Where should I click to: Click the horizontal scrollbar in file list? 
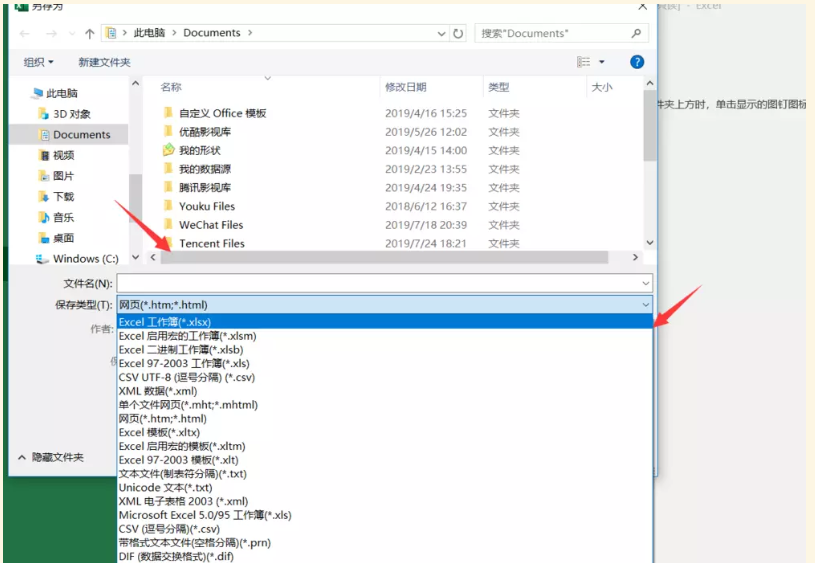(x=384, y=257)
